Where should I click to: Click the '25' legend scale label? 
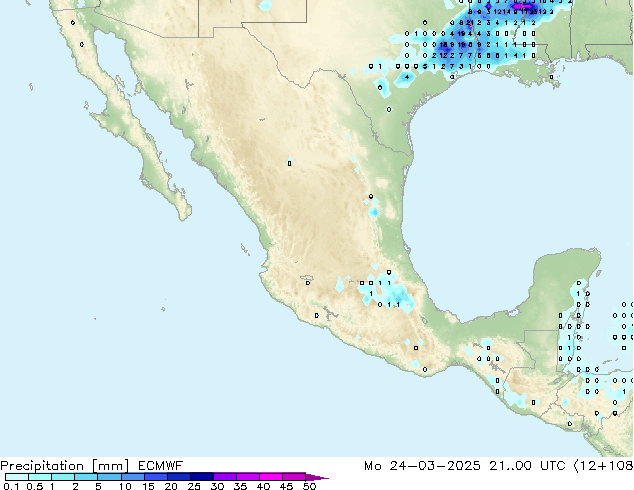pyautogui.click(x=194, y=486)
